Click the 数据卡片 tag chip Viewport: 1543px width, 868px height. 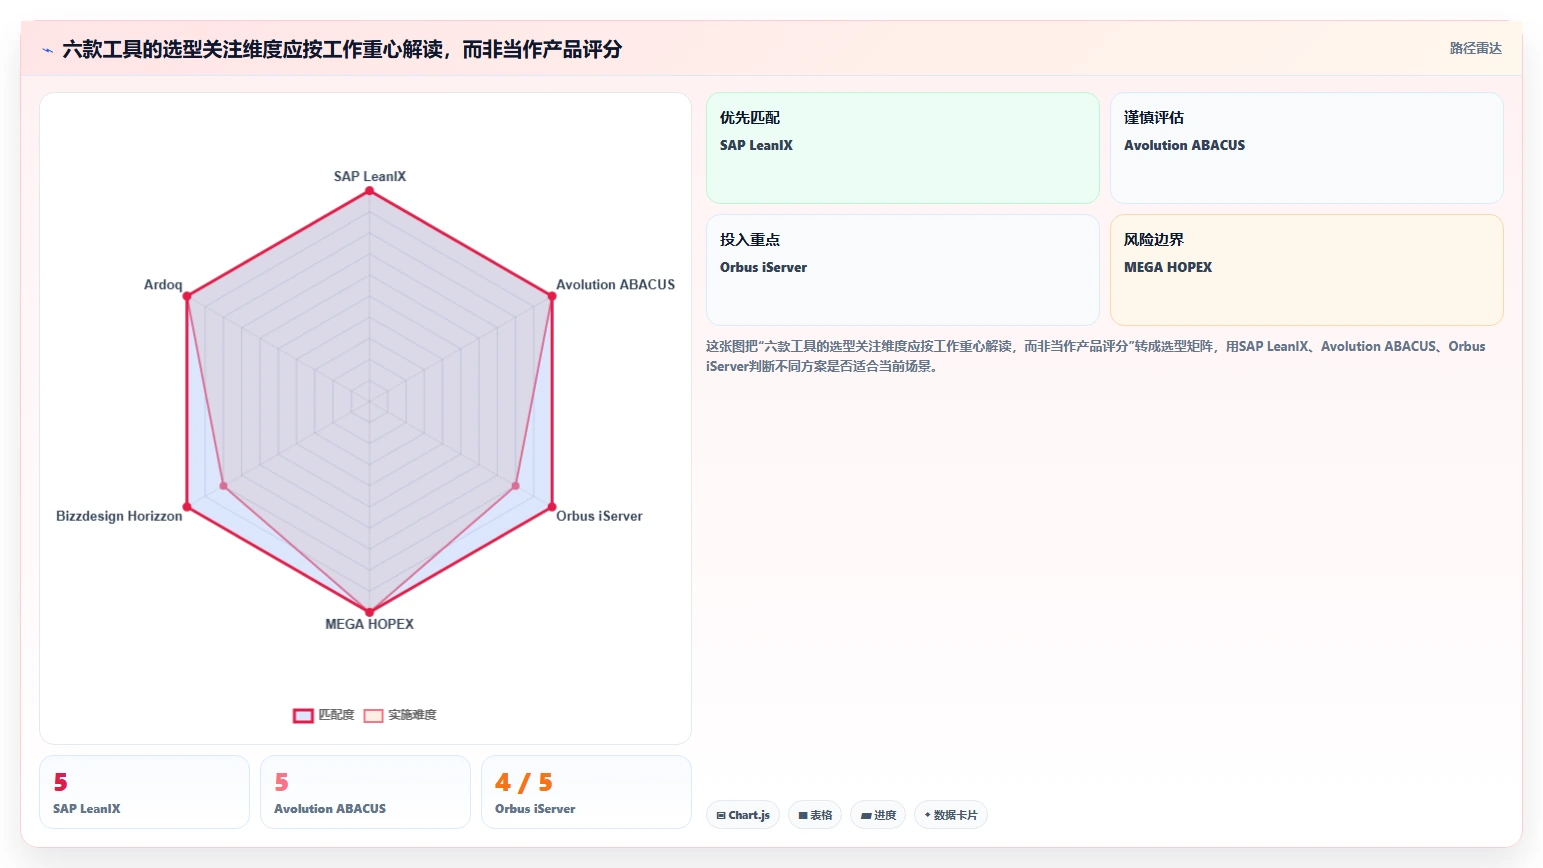(x=951, y=815)
